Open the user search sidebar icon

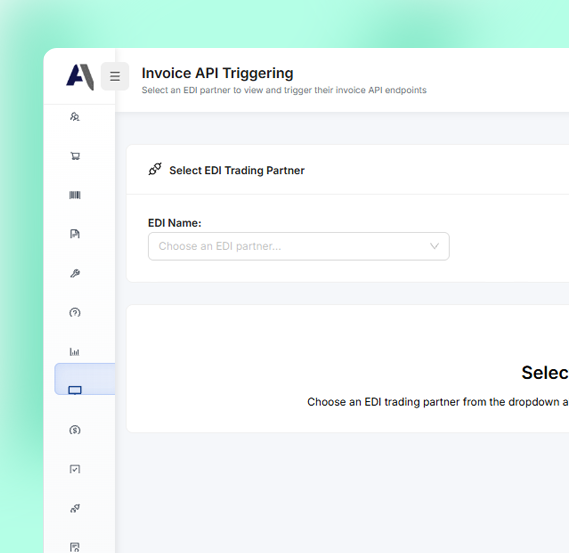click(75, 117)
